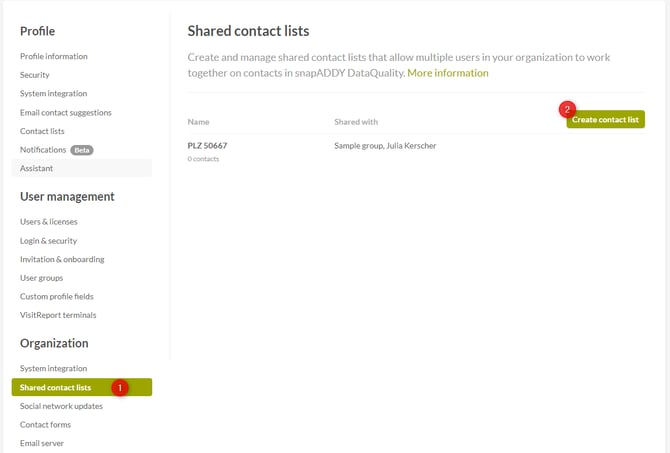The width and height of the screenshot is (670, 453).
Task: Click the Organization section heading
Action: (x=54, y=343)
